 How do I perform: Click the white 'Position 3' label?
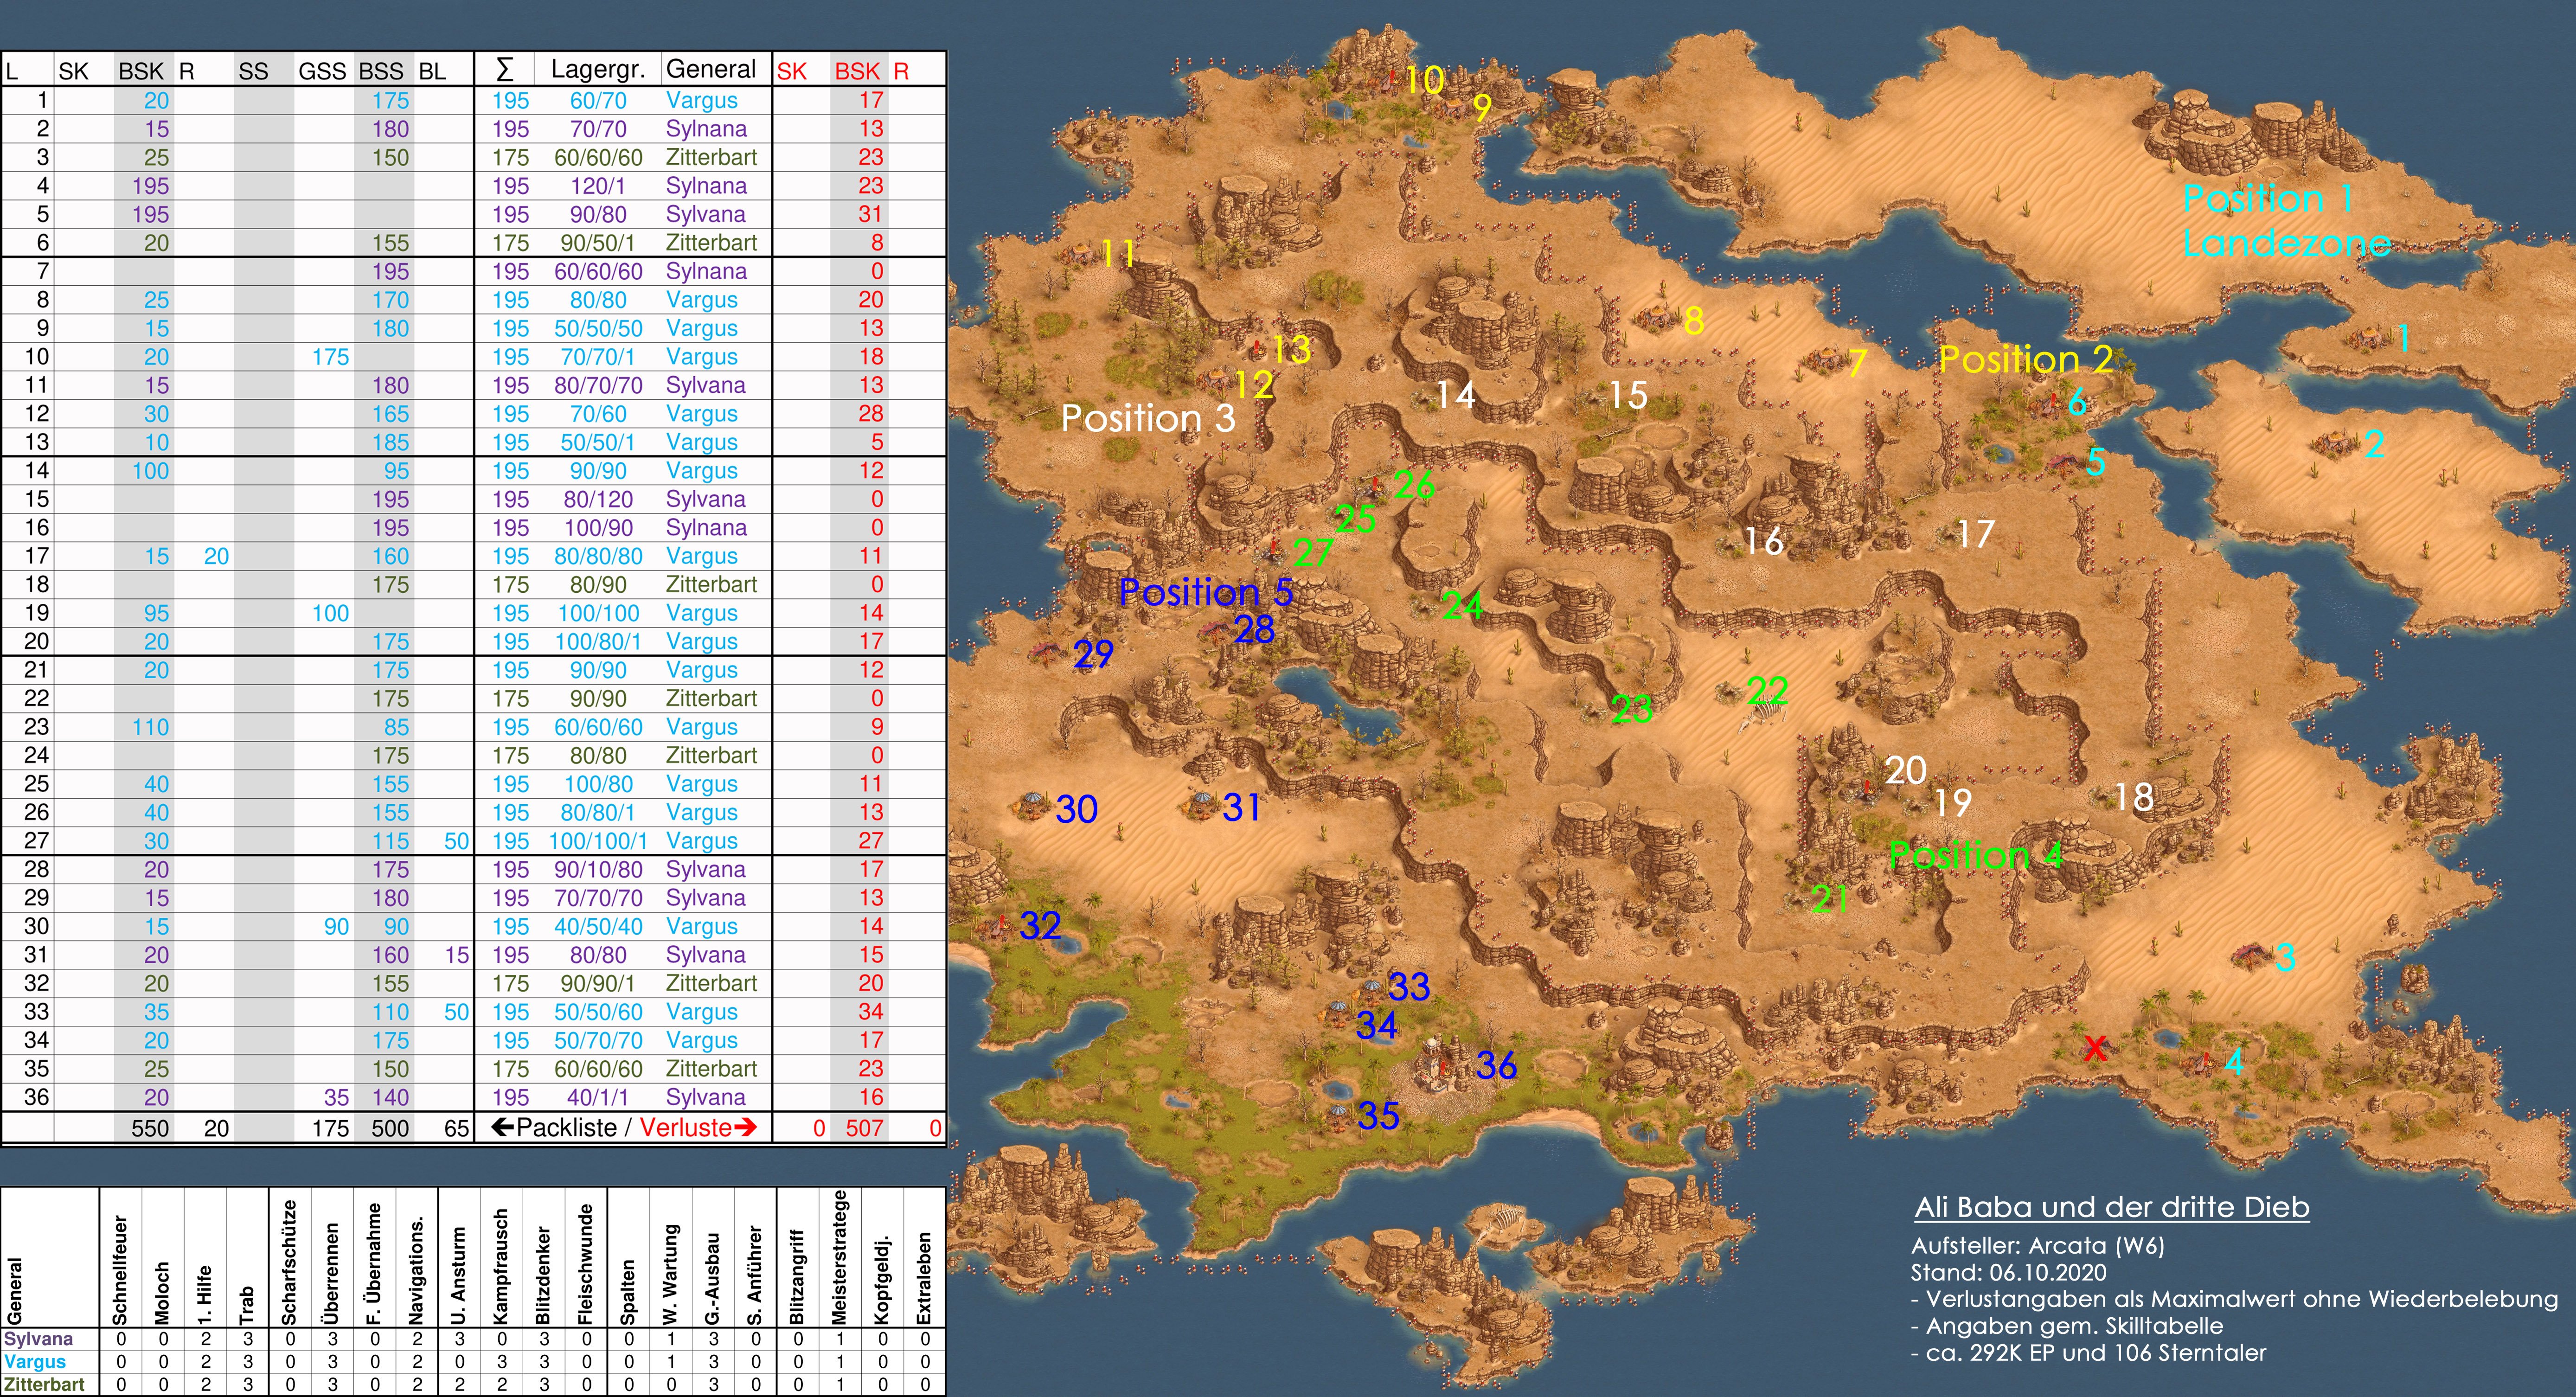click(1148, 418)
